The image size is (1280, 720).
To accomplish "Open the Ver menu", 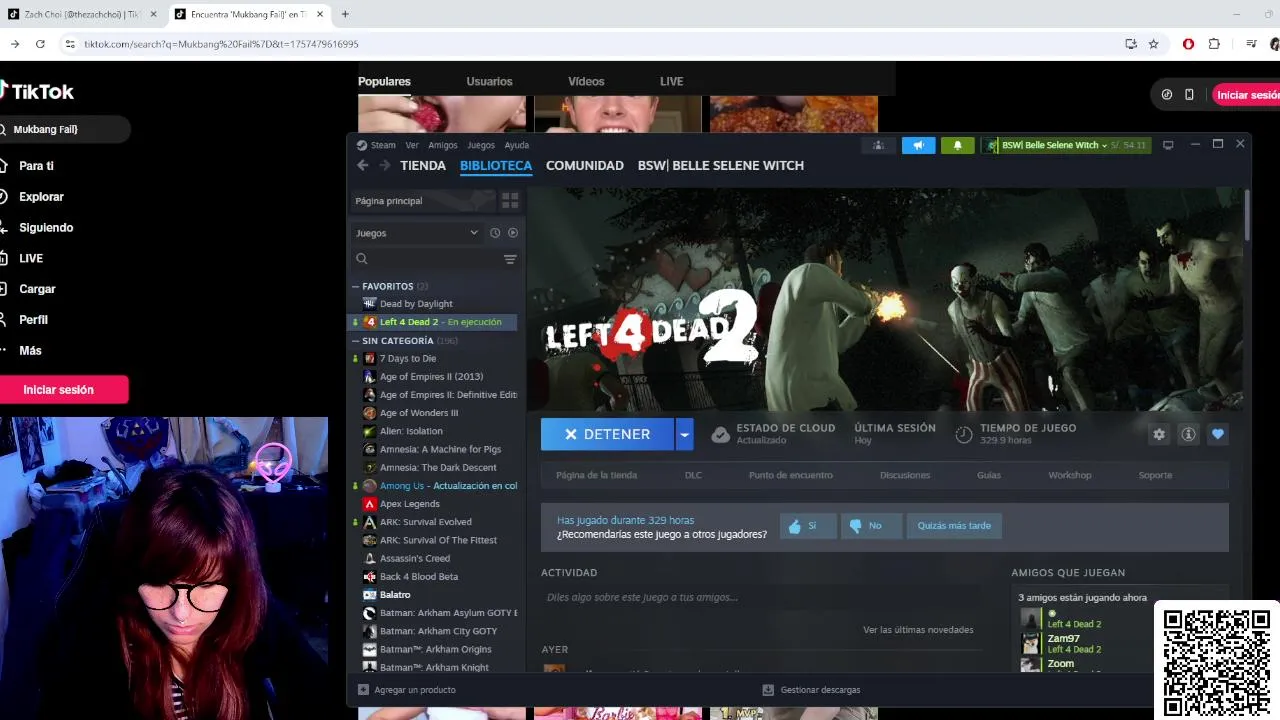I will [x=412, y=145].
